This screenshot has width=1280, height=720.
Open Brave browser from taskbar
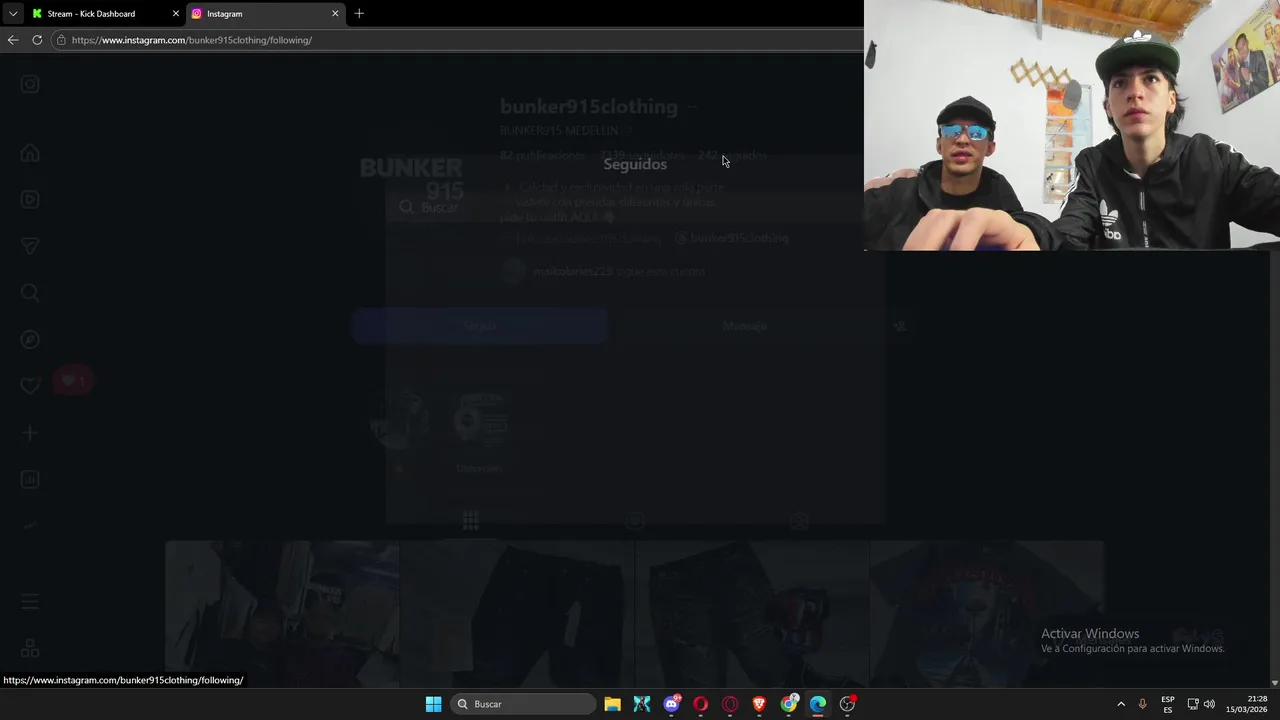pyautogui.click(x=759, y=704)
